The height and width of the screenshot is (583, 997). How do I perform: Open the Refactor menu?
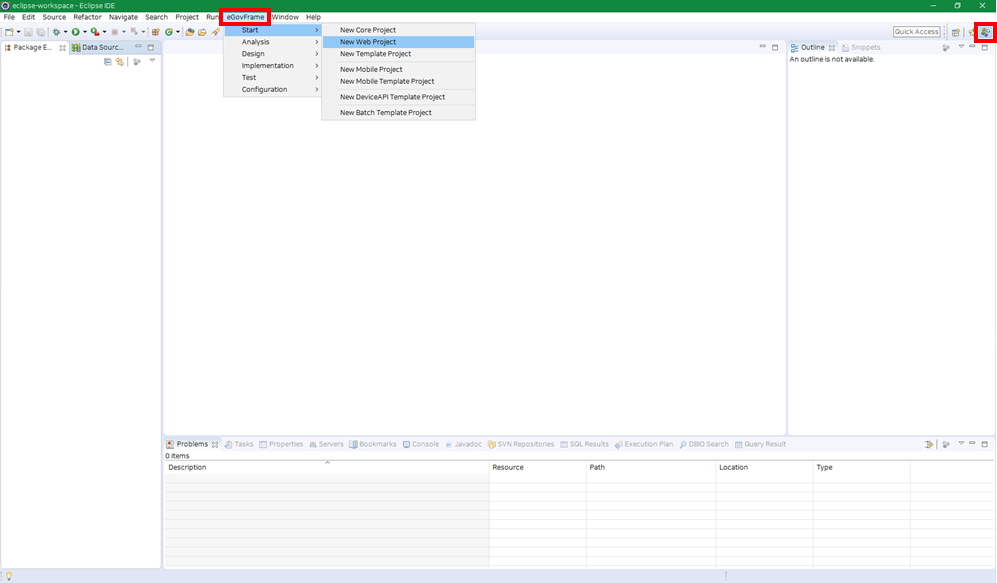tap(87, 17)
